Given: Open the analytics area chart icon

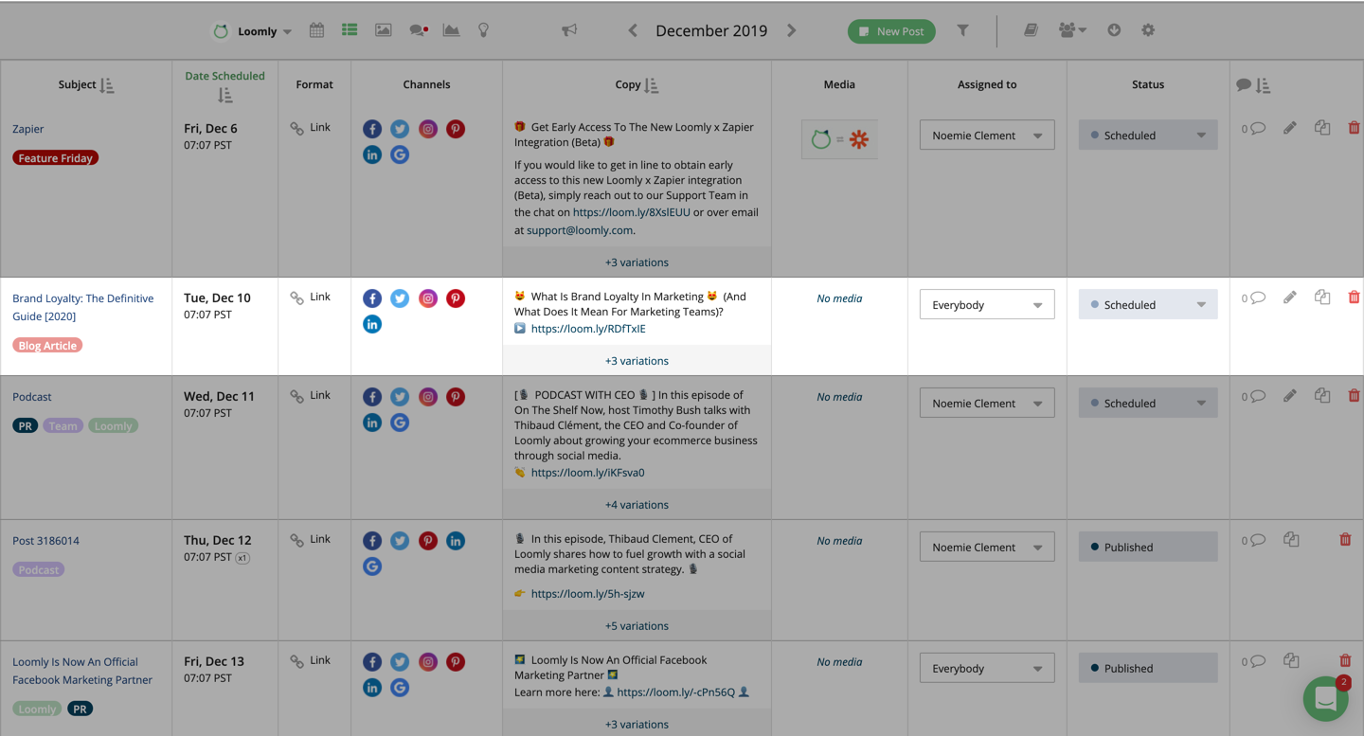Looking at the screenshot, I should [451, 30].
